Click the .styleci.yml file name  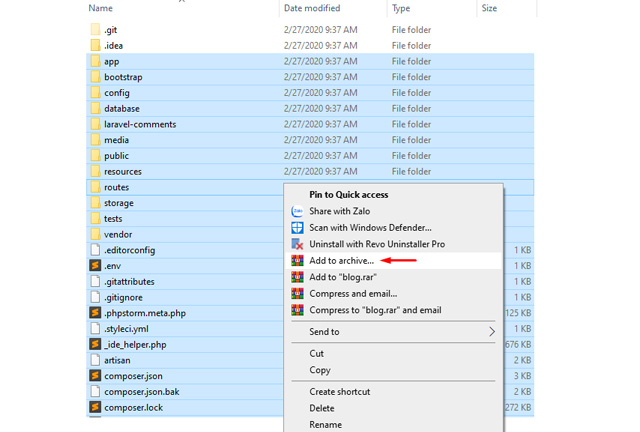(x=126, y=329)
